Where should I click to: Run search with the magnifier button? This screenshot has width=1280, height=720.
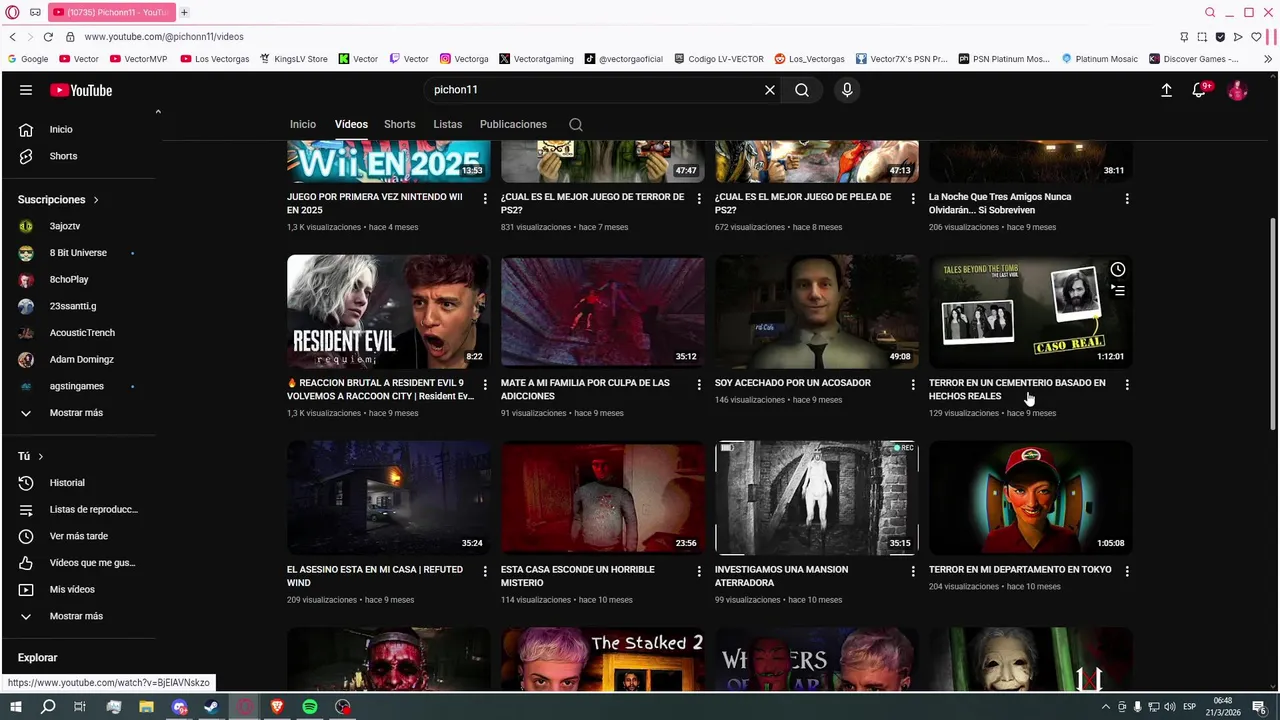click(802, 90)
